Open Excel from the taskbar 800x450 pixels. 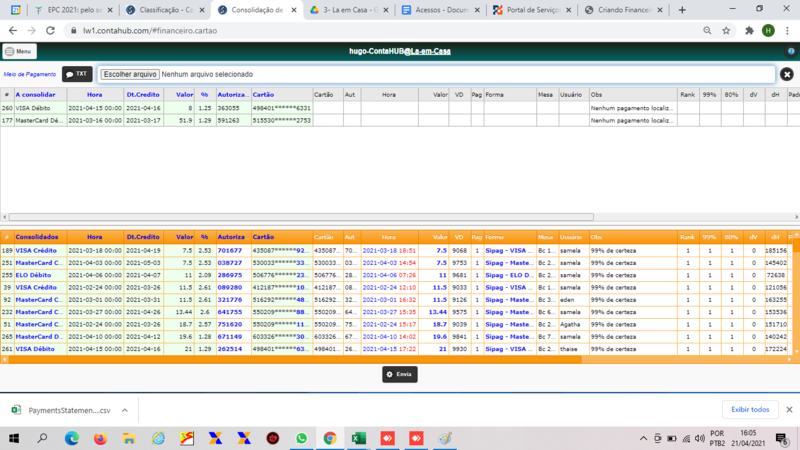click(359, 438)
